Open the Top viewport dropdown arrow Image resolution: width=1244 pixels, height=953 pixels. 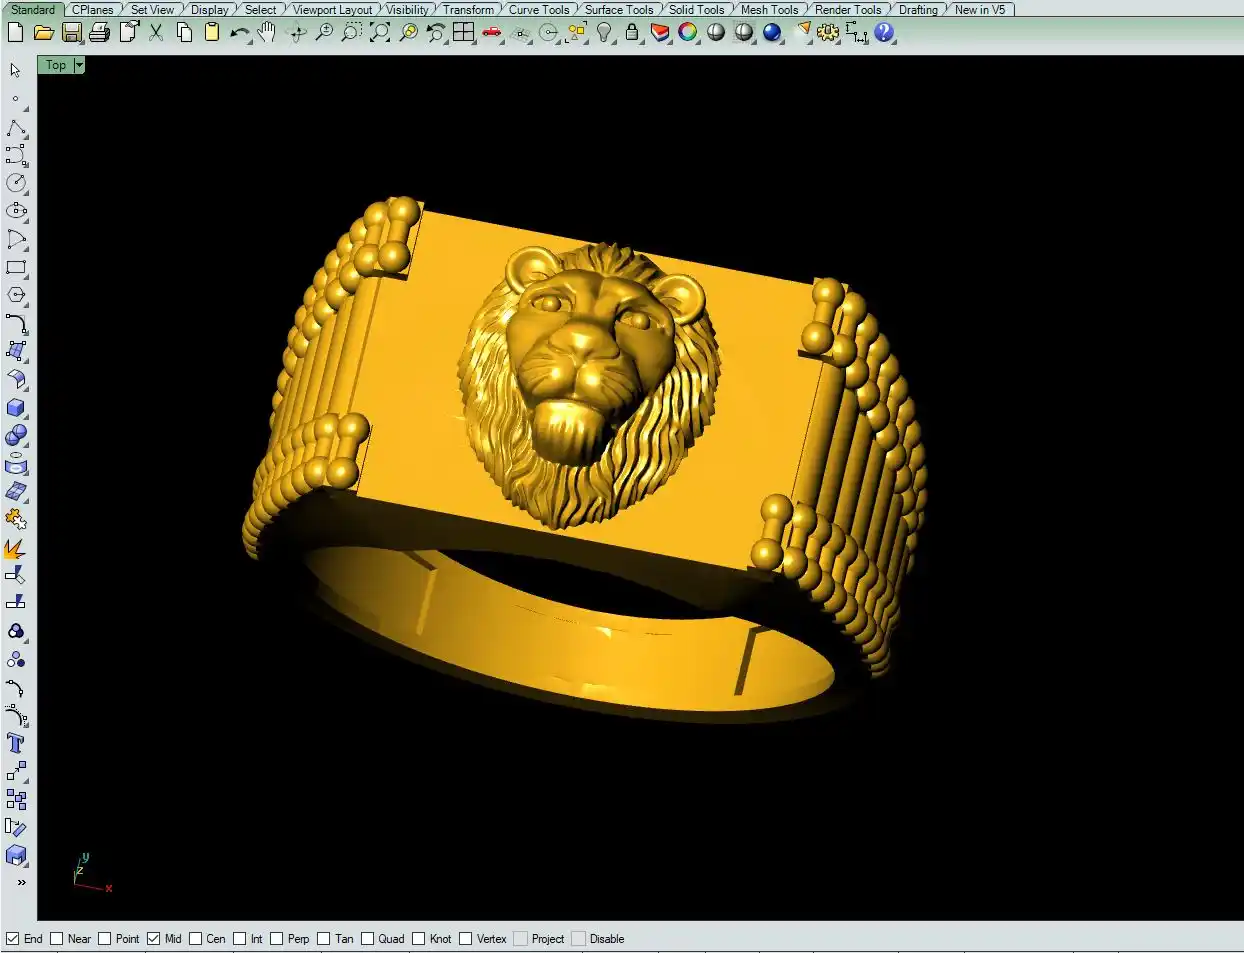79,65
